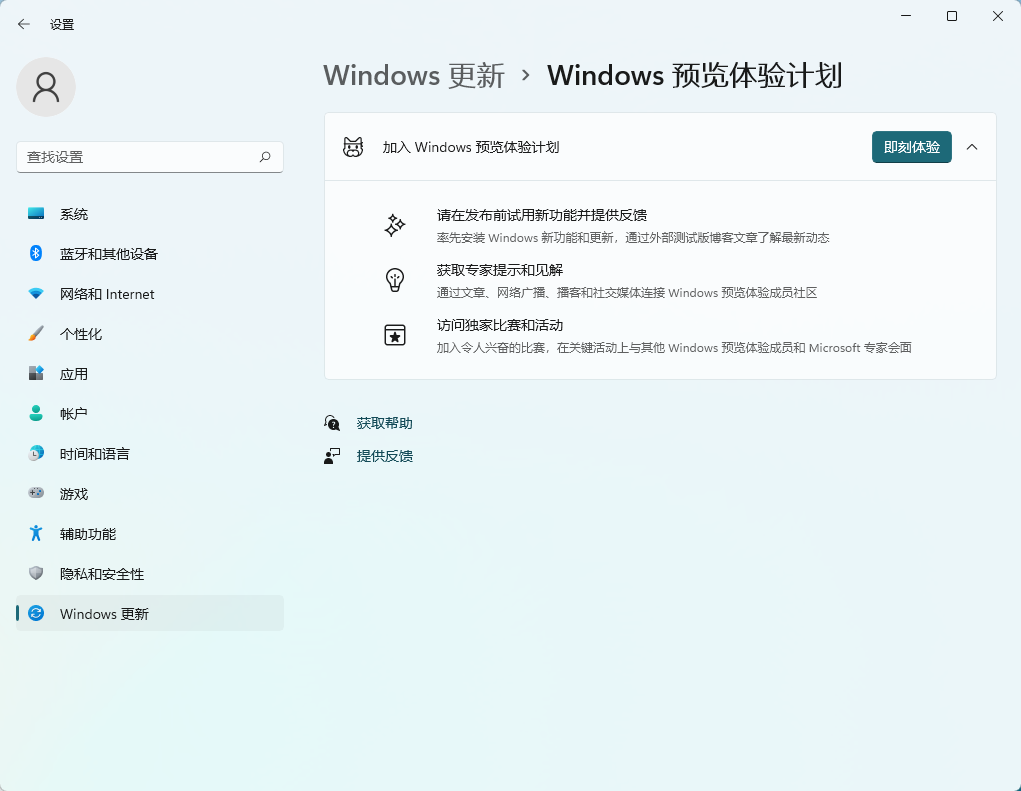Click the 辅助功能 accessibility icon

[x=34, y=533]
